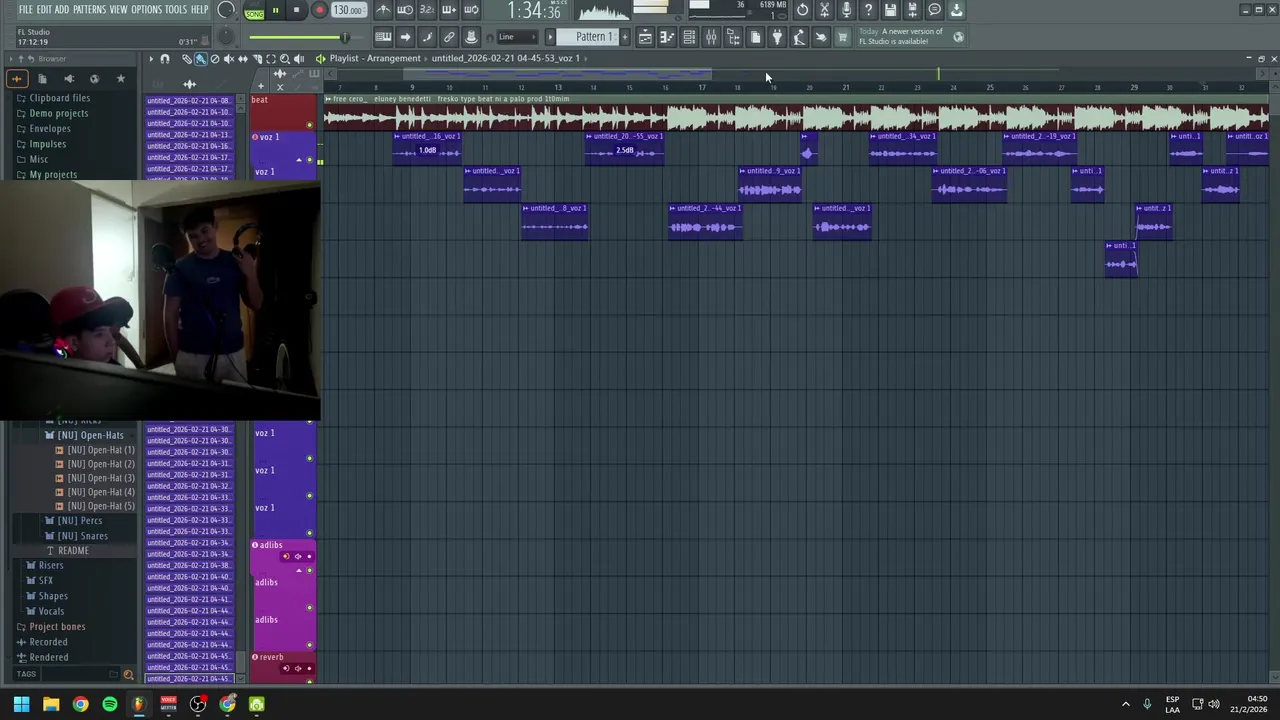1280x720 pixels.
Task: Open the Pattern 1 selector
Action: click(593, 37)
